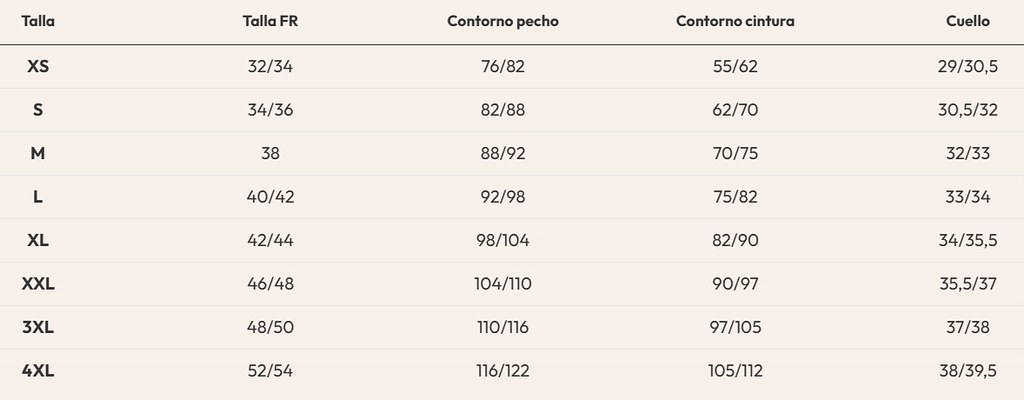Click the XXL size row label
1024x400 pixels.
(38, 284)
